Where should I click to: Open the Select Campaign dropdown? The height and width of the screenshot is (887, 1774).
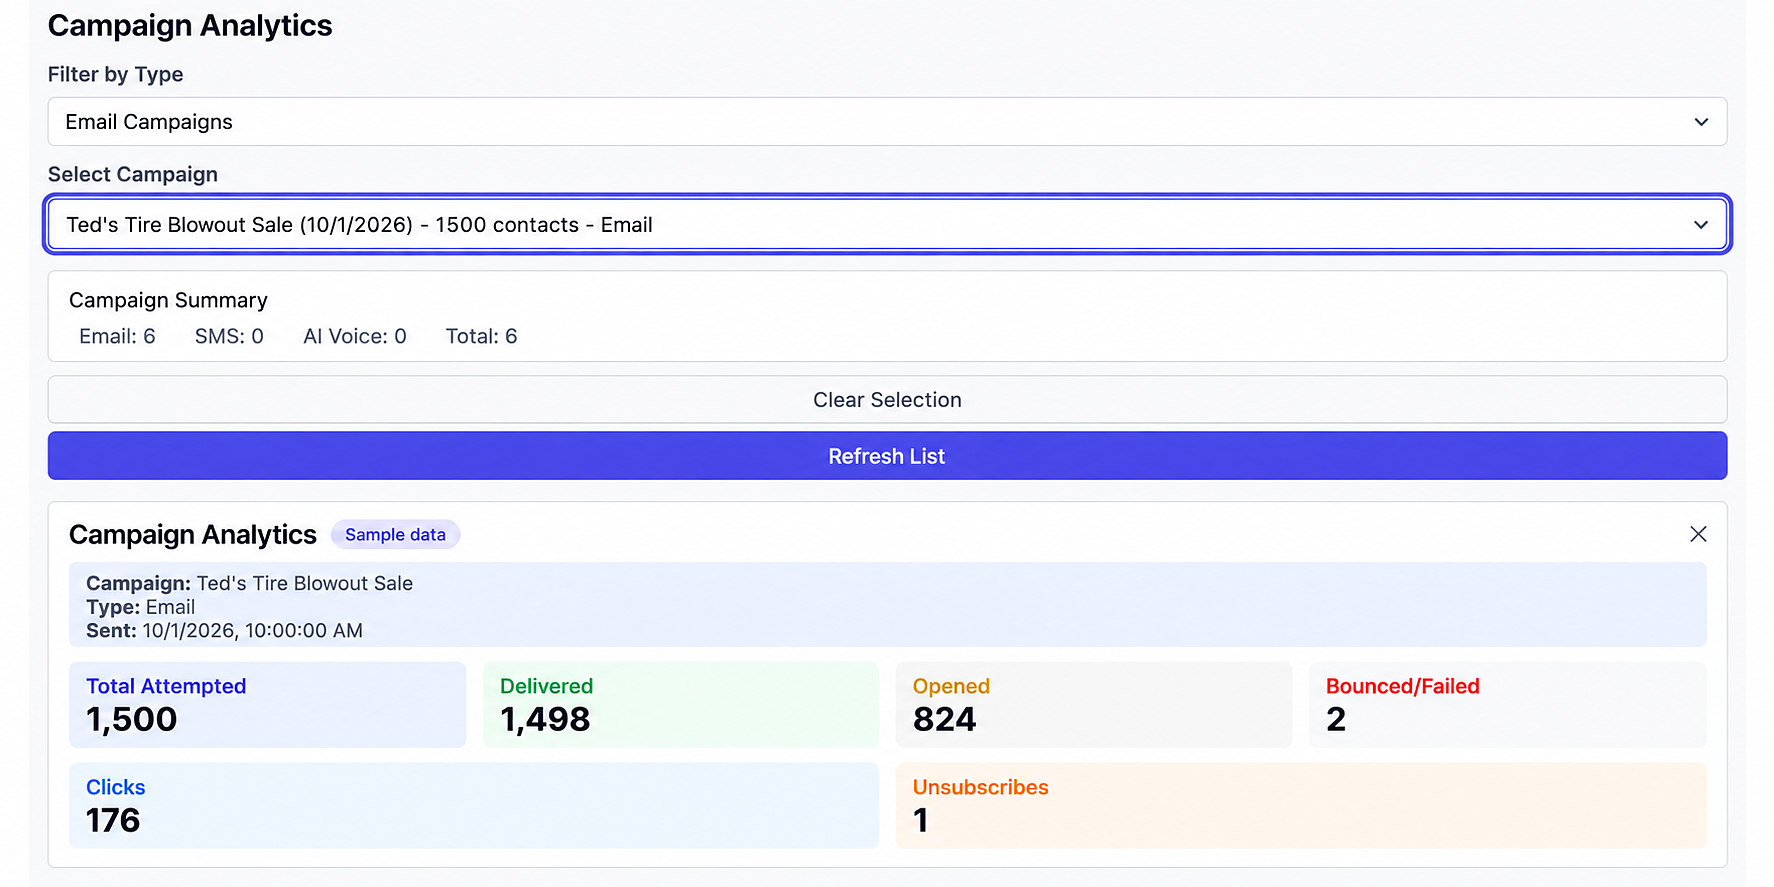pyautogui.click(x=887, y=225)
